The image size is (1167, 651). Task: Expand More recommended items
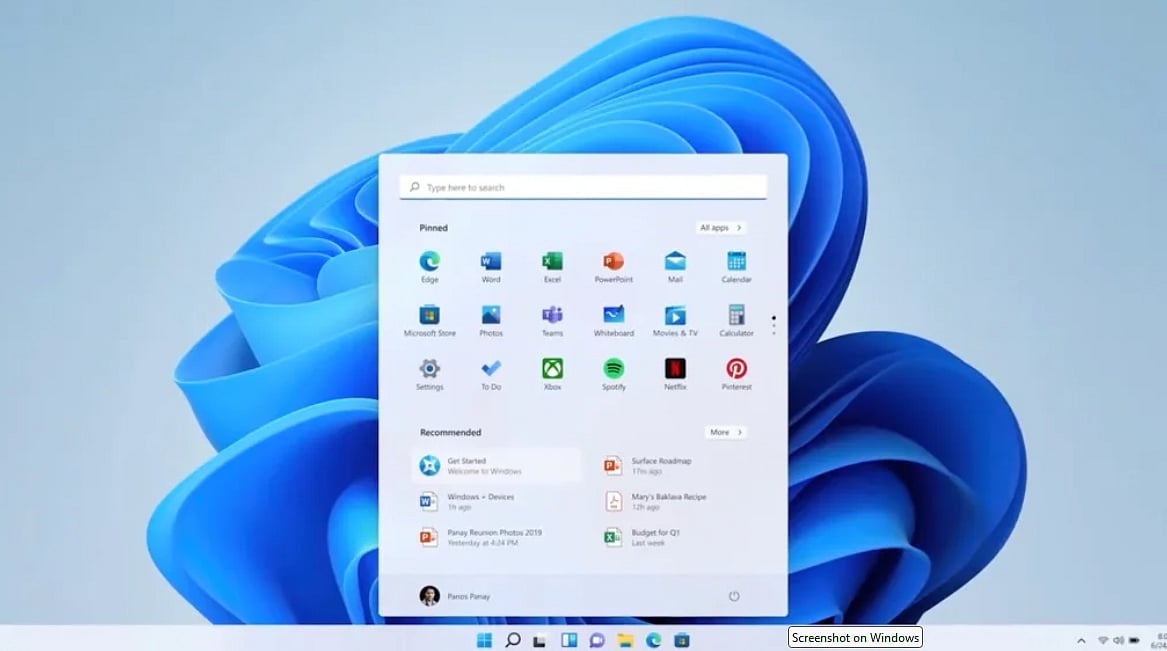(725, 432)
